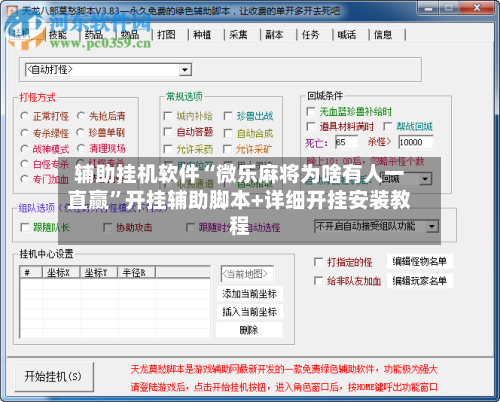Open the 喊话 tab

click(x=347, y=35)
